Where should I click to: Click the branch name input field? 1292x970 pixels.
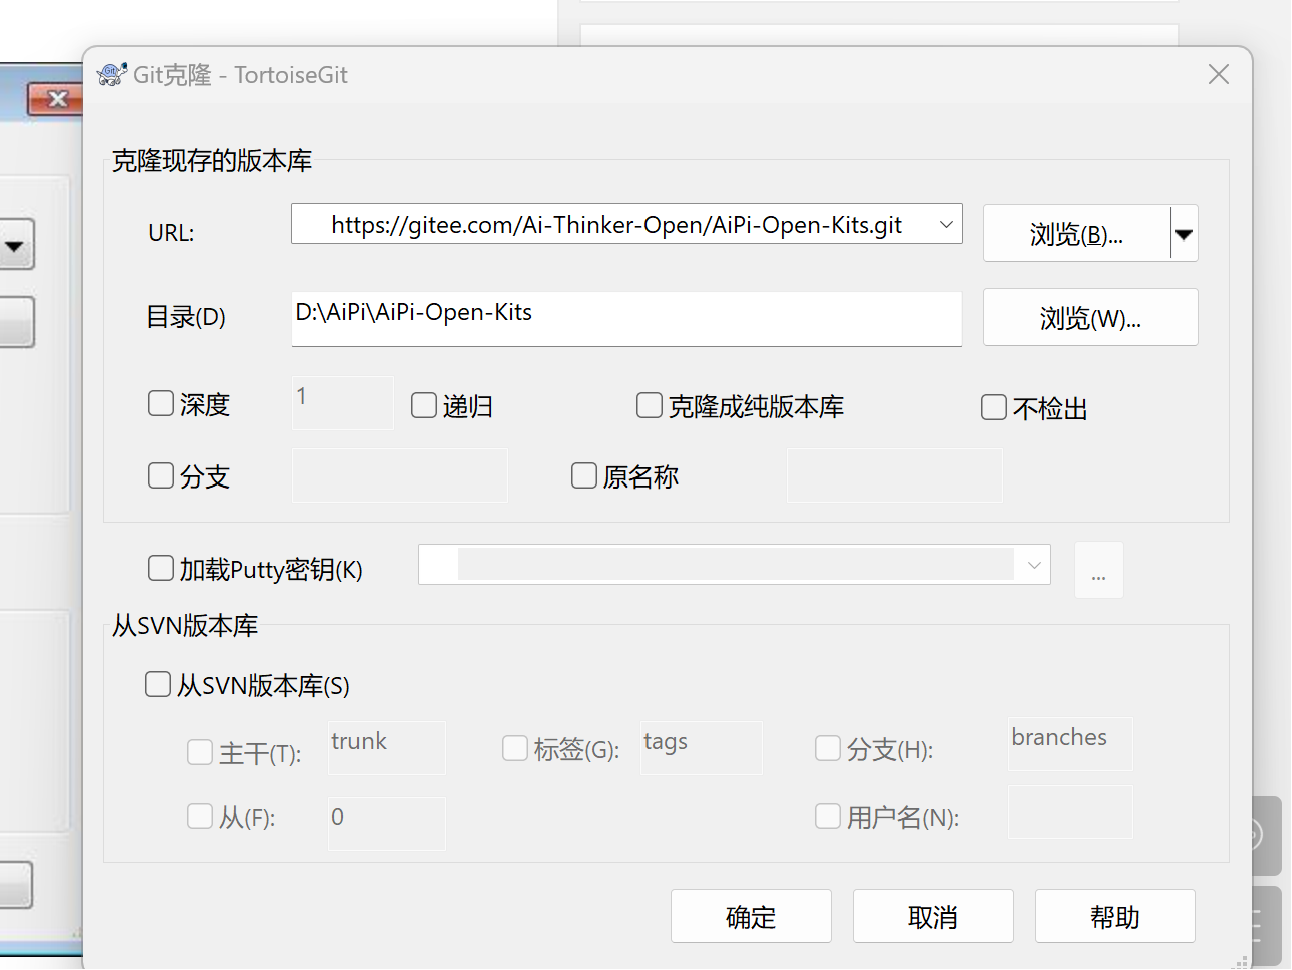click(400, 475)
